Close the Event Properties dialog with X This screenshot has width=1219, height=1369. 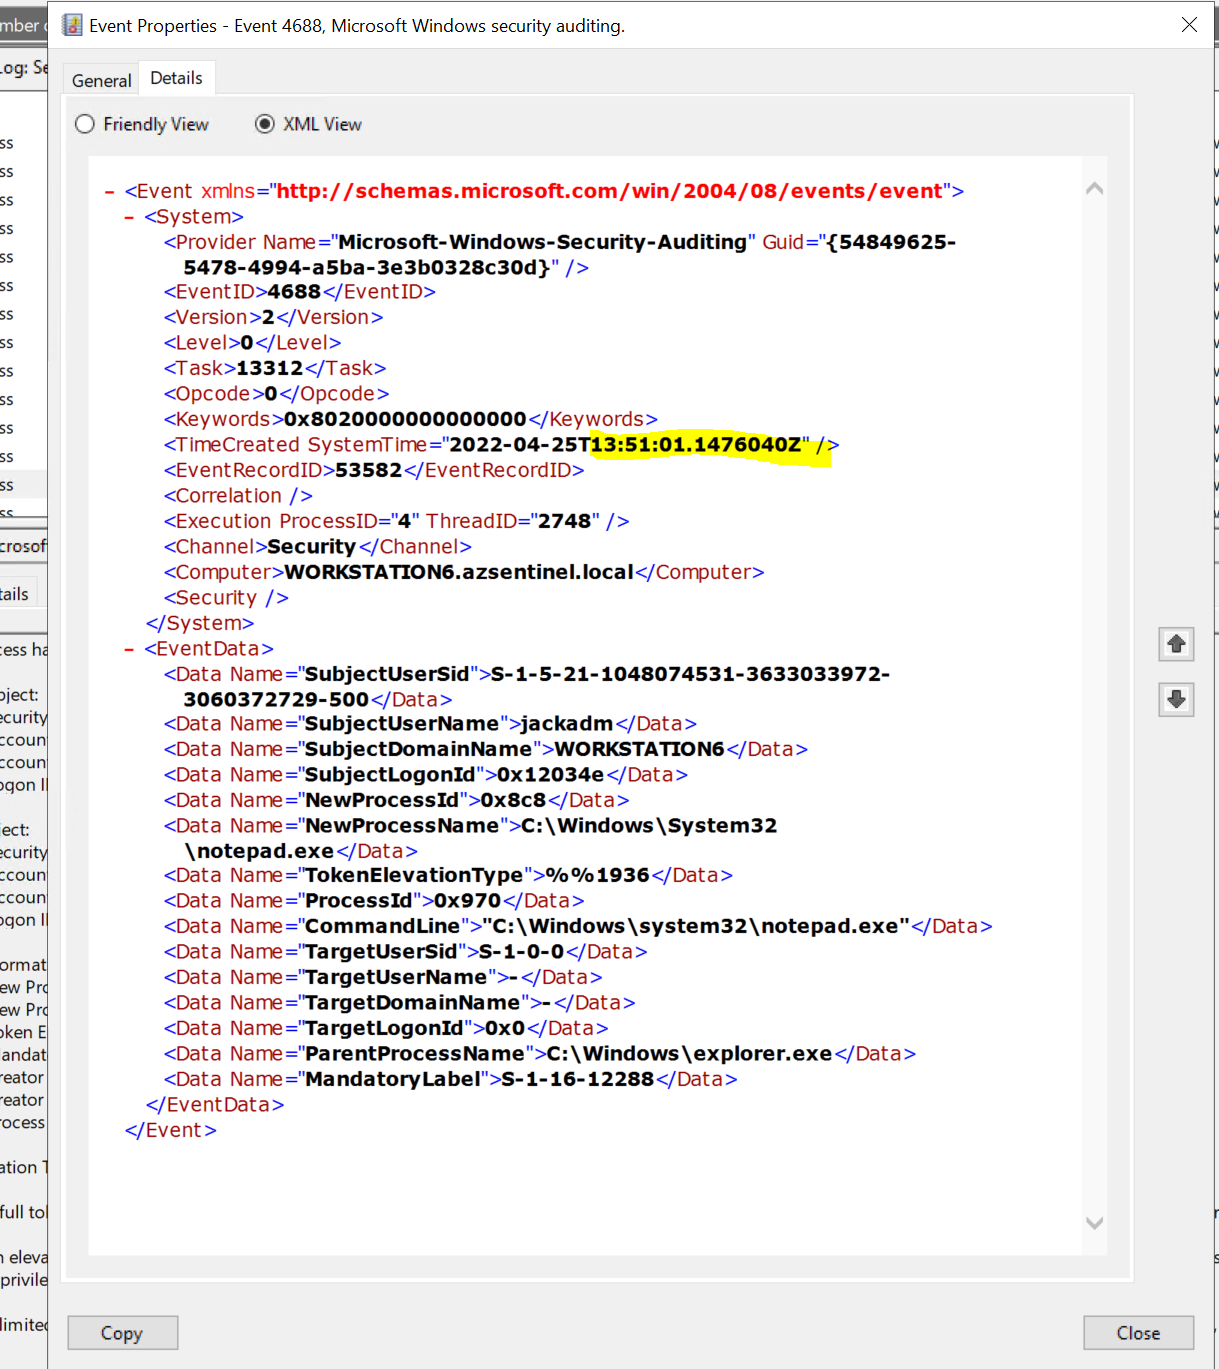[x=1189, y=24]
